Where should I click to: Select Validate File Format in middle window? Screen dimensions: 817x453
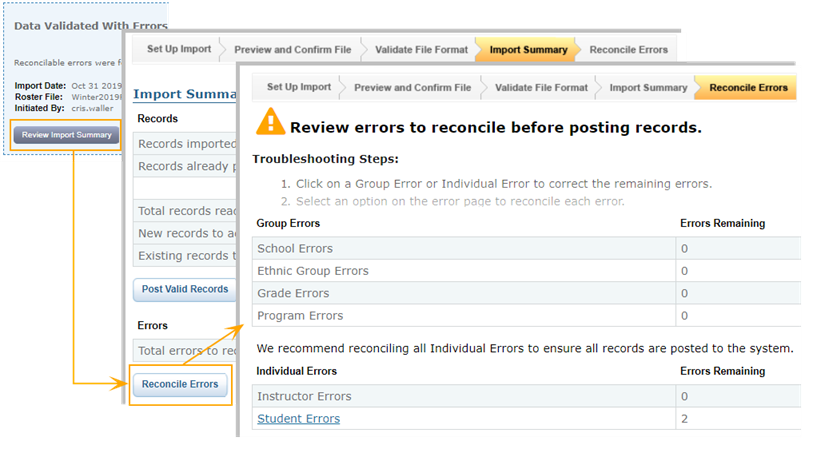pyautogui.click(x=420, y=49)
